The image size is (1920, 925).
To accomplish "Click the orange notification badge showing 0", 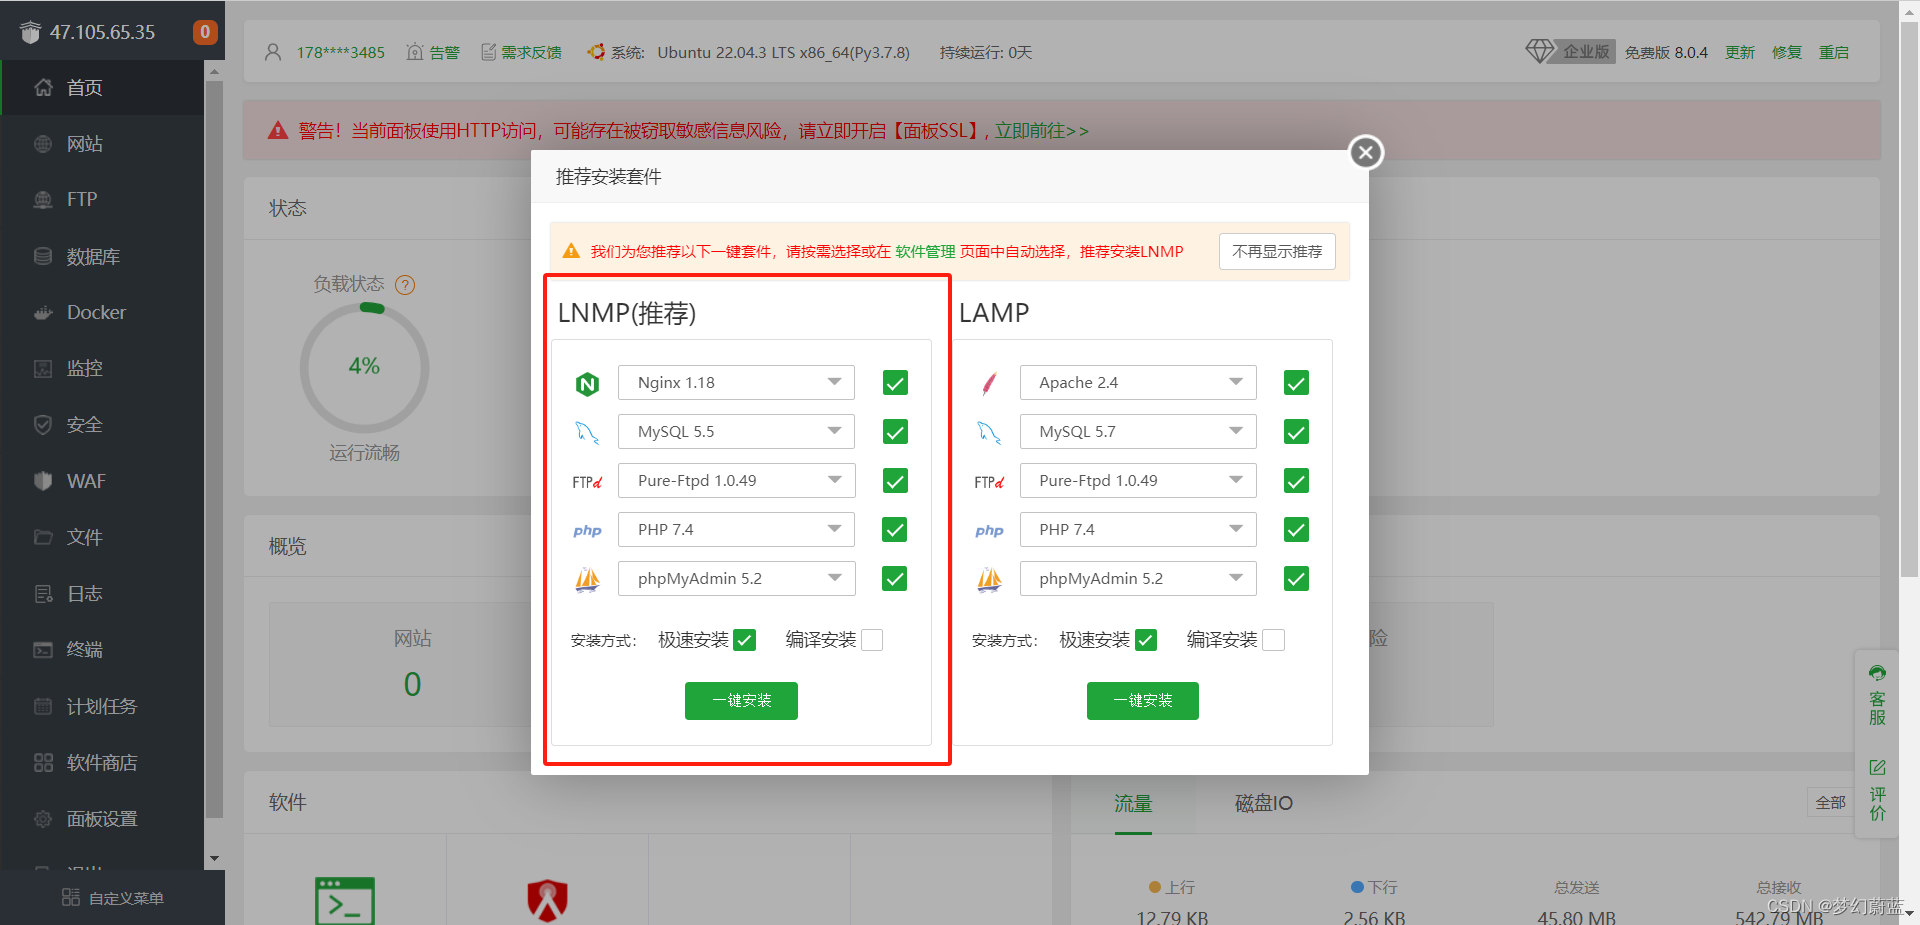I will pyautogui.click(x=205, y=32).
